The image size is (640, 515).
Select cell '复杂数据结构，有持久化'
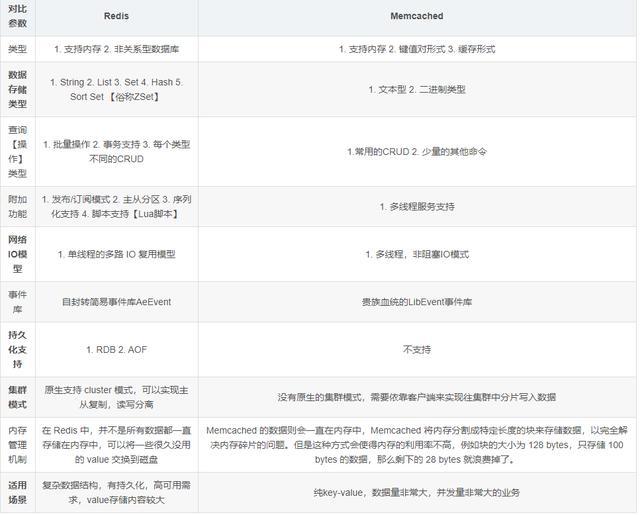tap(116, 493)
